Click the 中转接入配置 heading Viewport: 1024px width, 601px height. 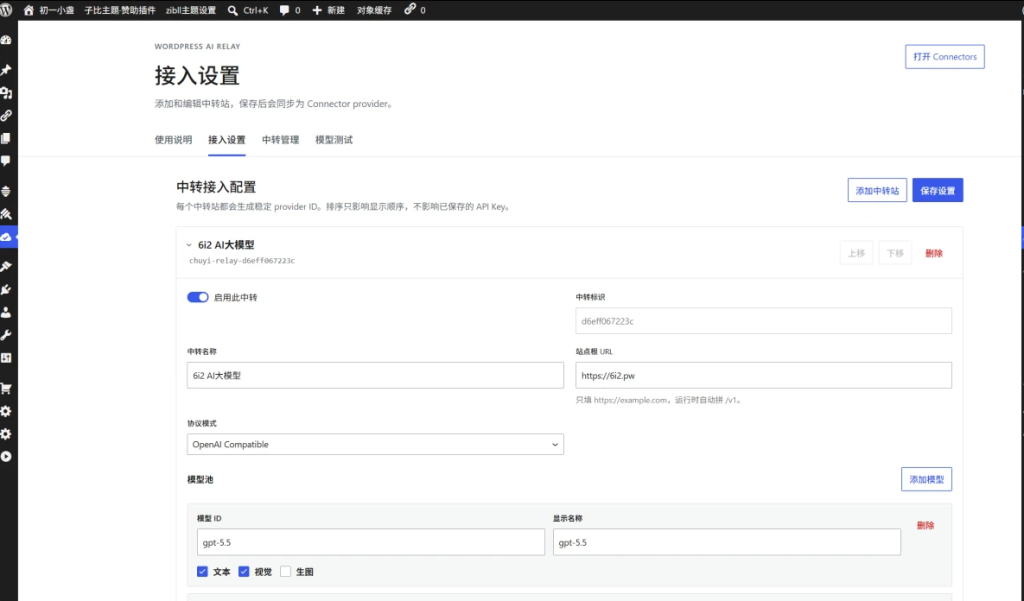pos(216,187)
